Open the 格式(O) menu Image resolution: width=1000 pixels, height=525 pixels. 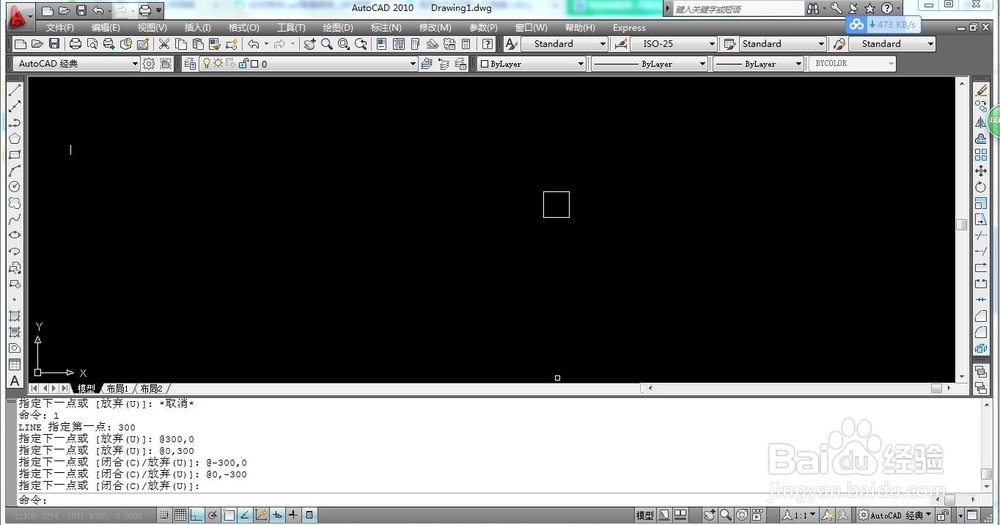244,27
